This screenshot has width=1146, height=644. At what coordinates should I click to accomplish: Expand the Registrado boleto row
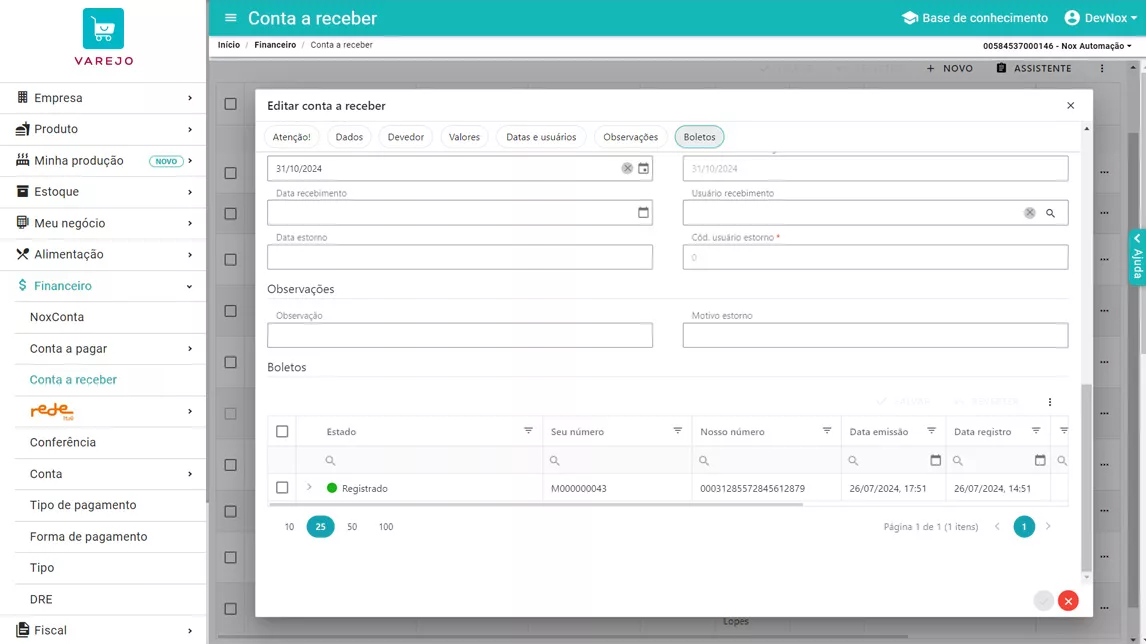309,487
